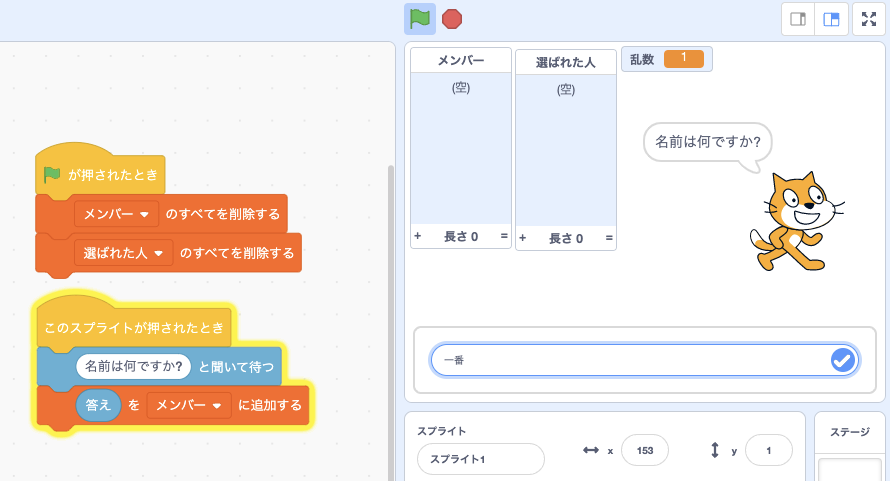890x481 pixels.
Task: Click the code area vertical scrollbar
Action: (391, 323)
